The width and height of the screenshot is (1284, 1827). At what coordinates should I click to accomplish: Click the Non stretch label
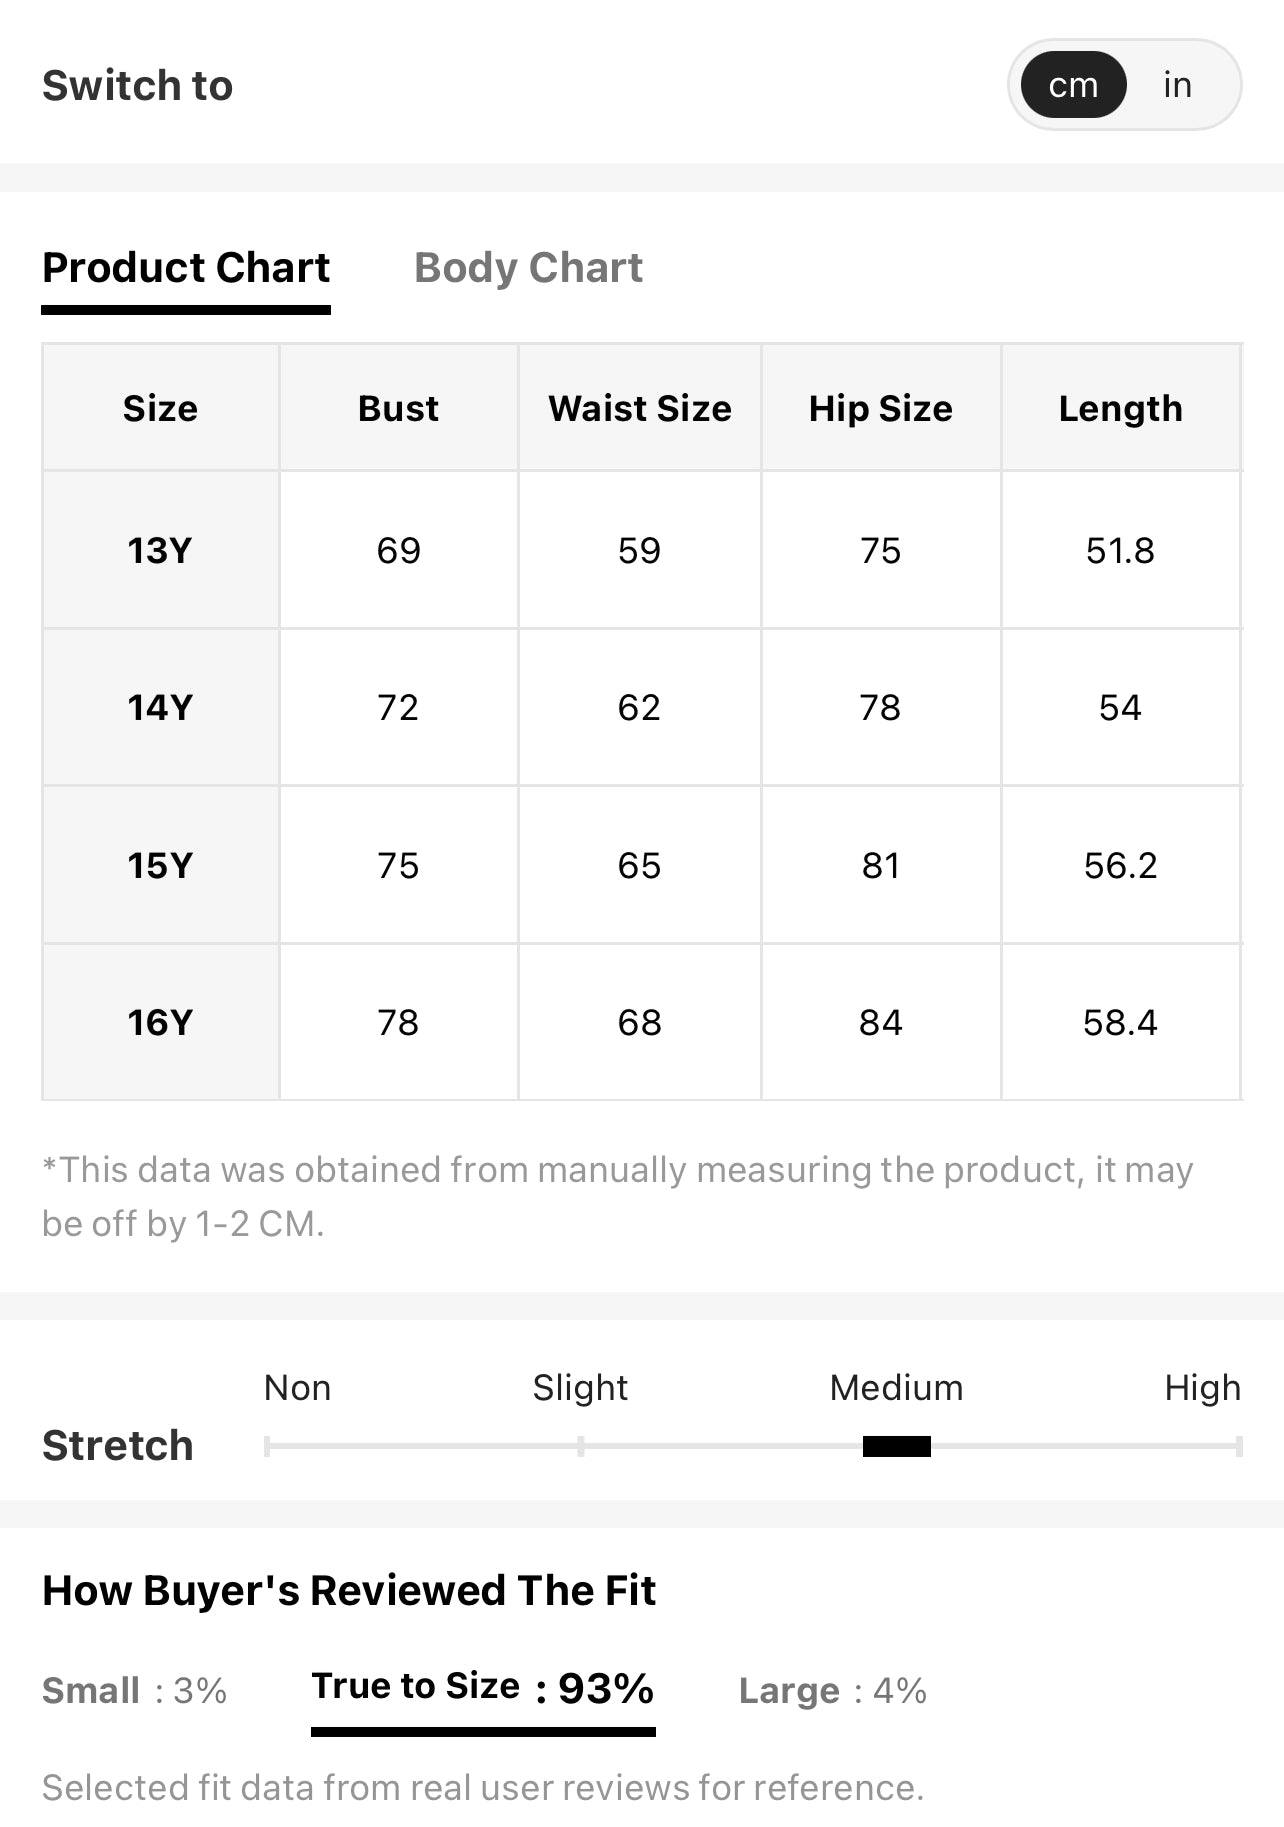pyautogui.click(x=297, y=1388)
